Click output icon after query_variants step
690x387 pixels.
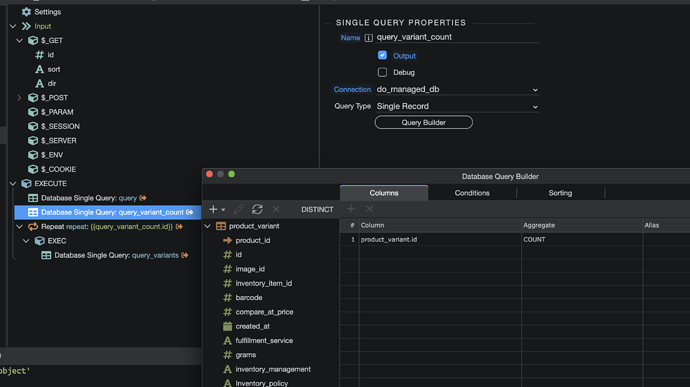pos(185,255)
